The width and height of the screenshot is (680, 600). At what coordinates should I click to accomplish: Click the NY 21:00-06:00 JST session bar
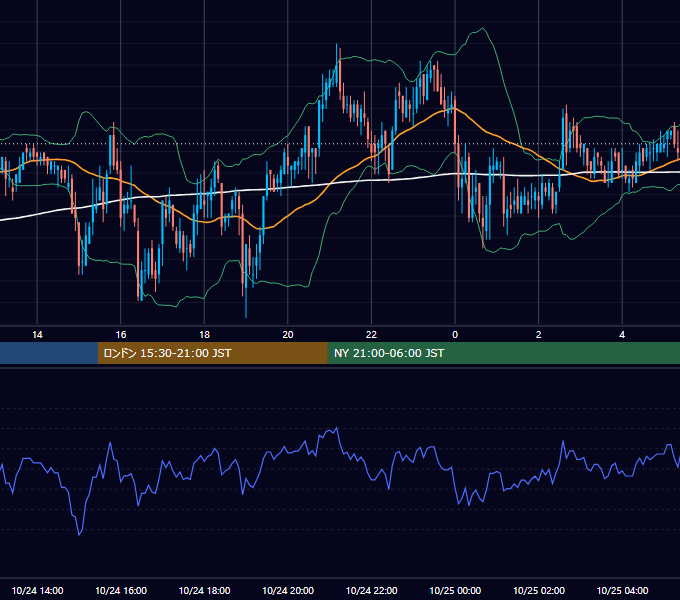point(503,353)
